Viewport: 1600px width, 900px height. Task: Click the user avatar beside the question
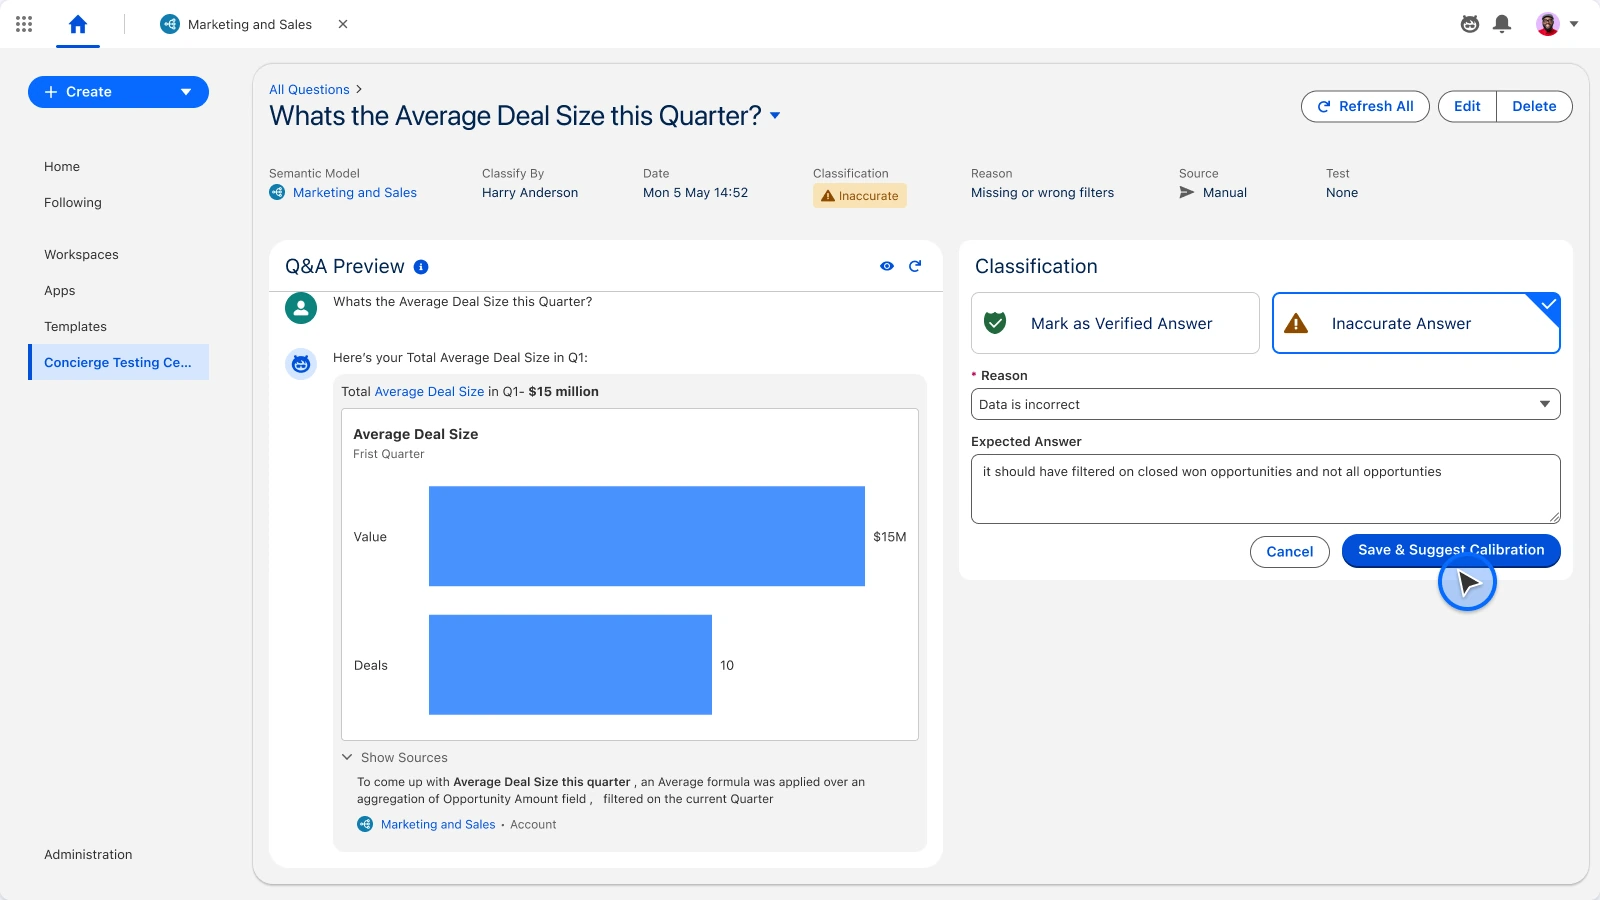point(301,308)
